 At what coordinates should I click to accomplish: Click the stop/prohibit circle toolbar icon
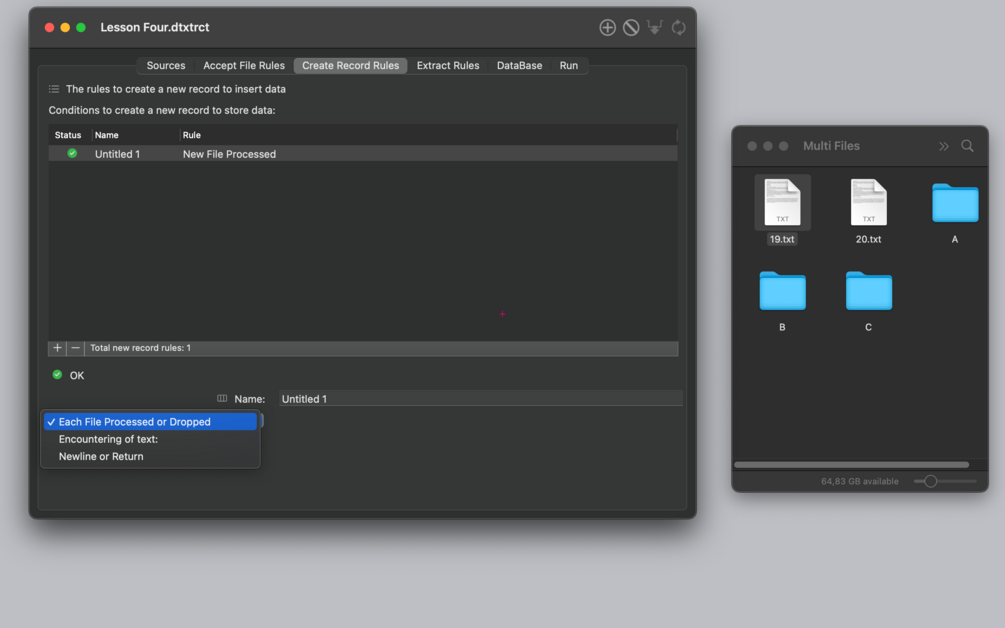[x=631, y=28]
